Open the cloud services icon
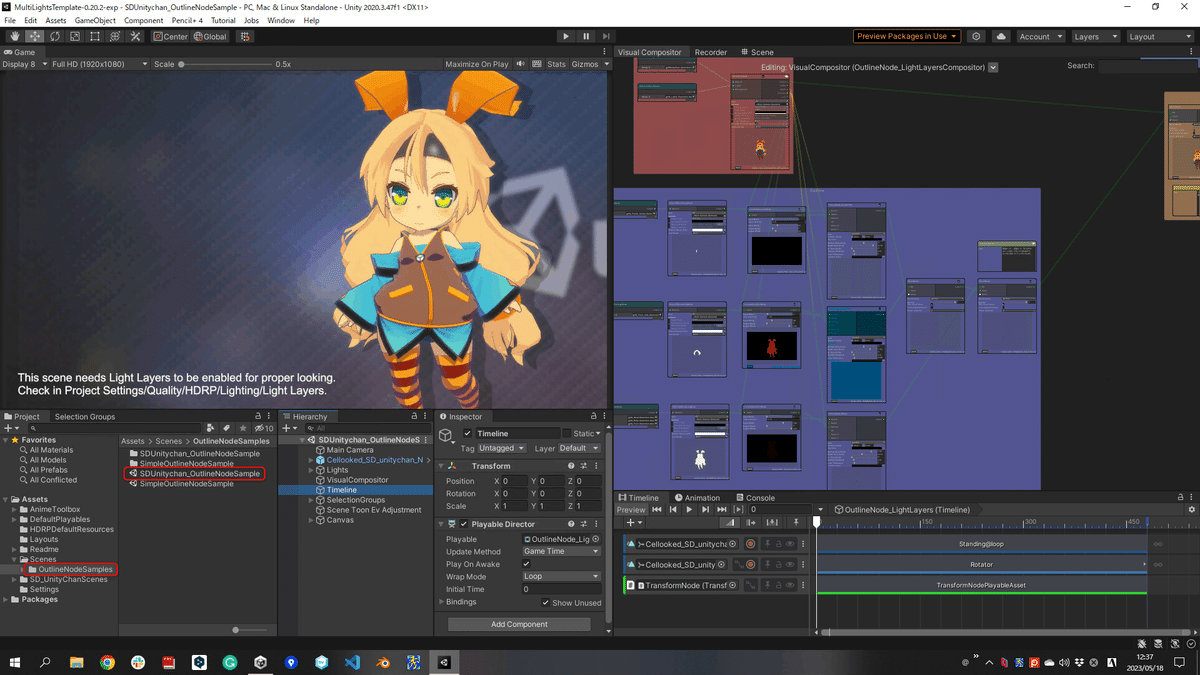Image resolution: width=1200 pixels, height=675 pixels. coord(1001,36)
